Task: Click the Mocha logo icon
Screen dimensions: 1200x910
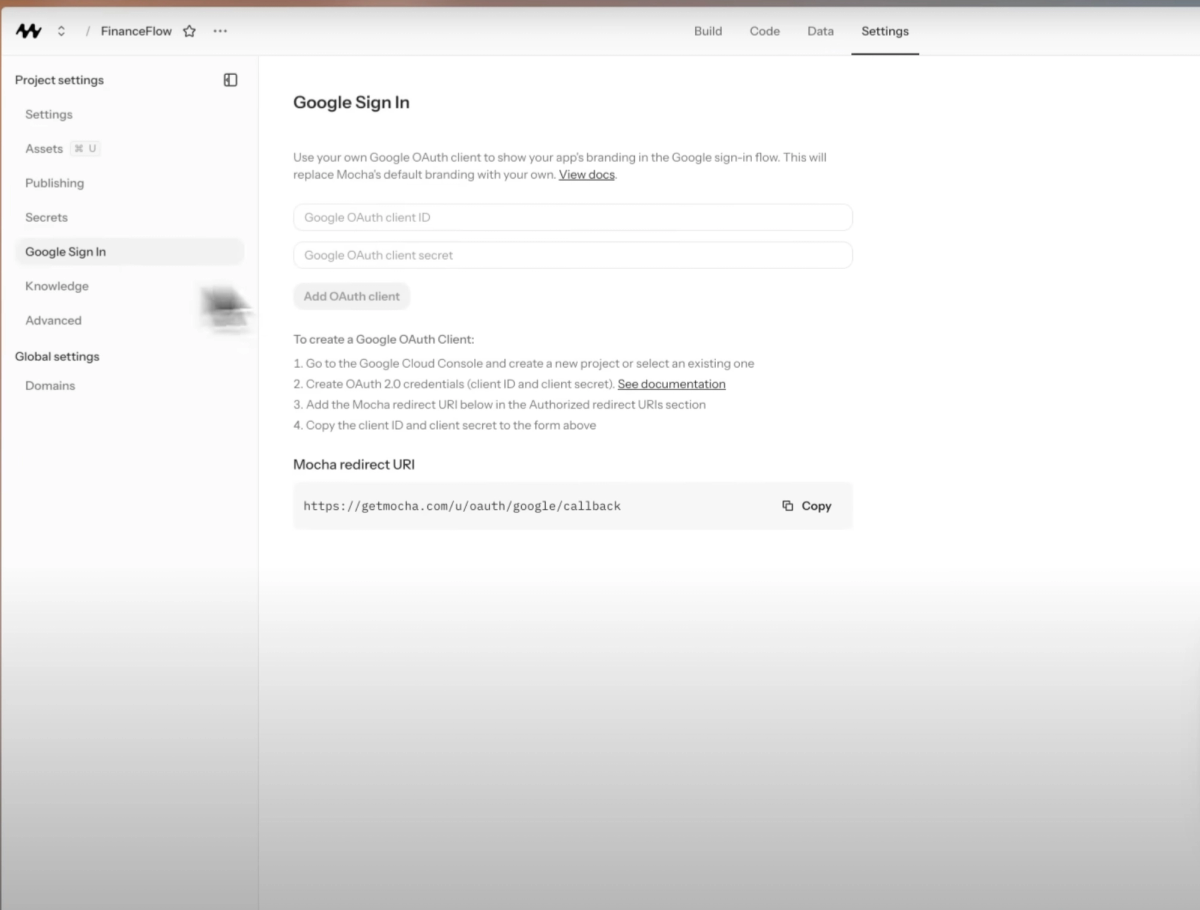Action: (x=28, y=31)
